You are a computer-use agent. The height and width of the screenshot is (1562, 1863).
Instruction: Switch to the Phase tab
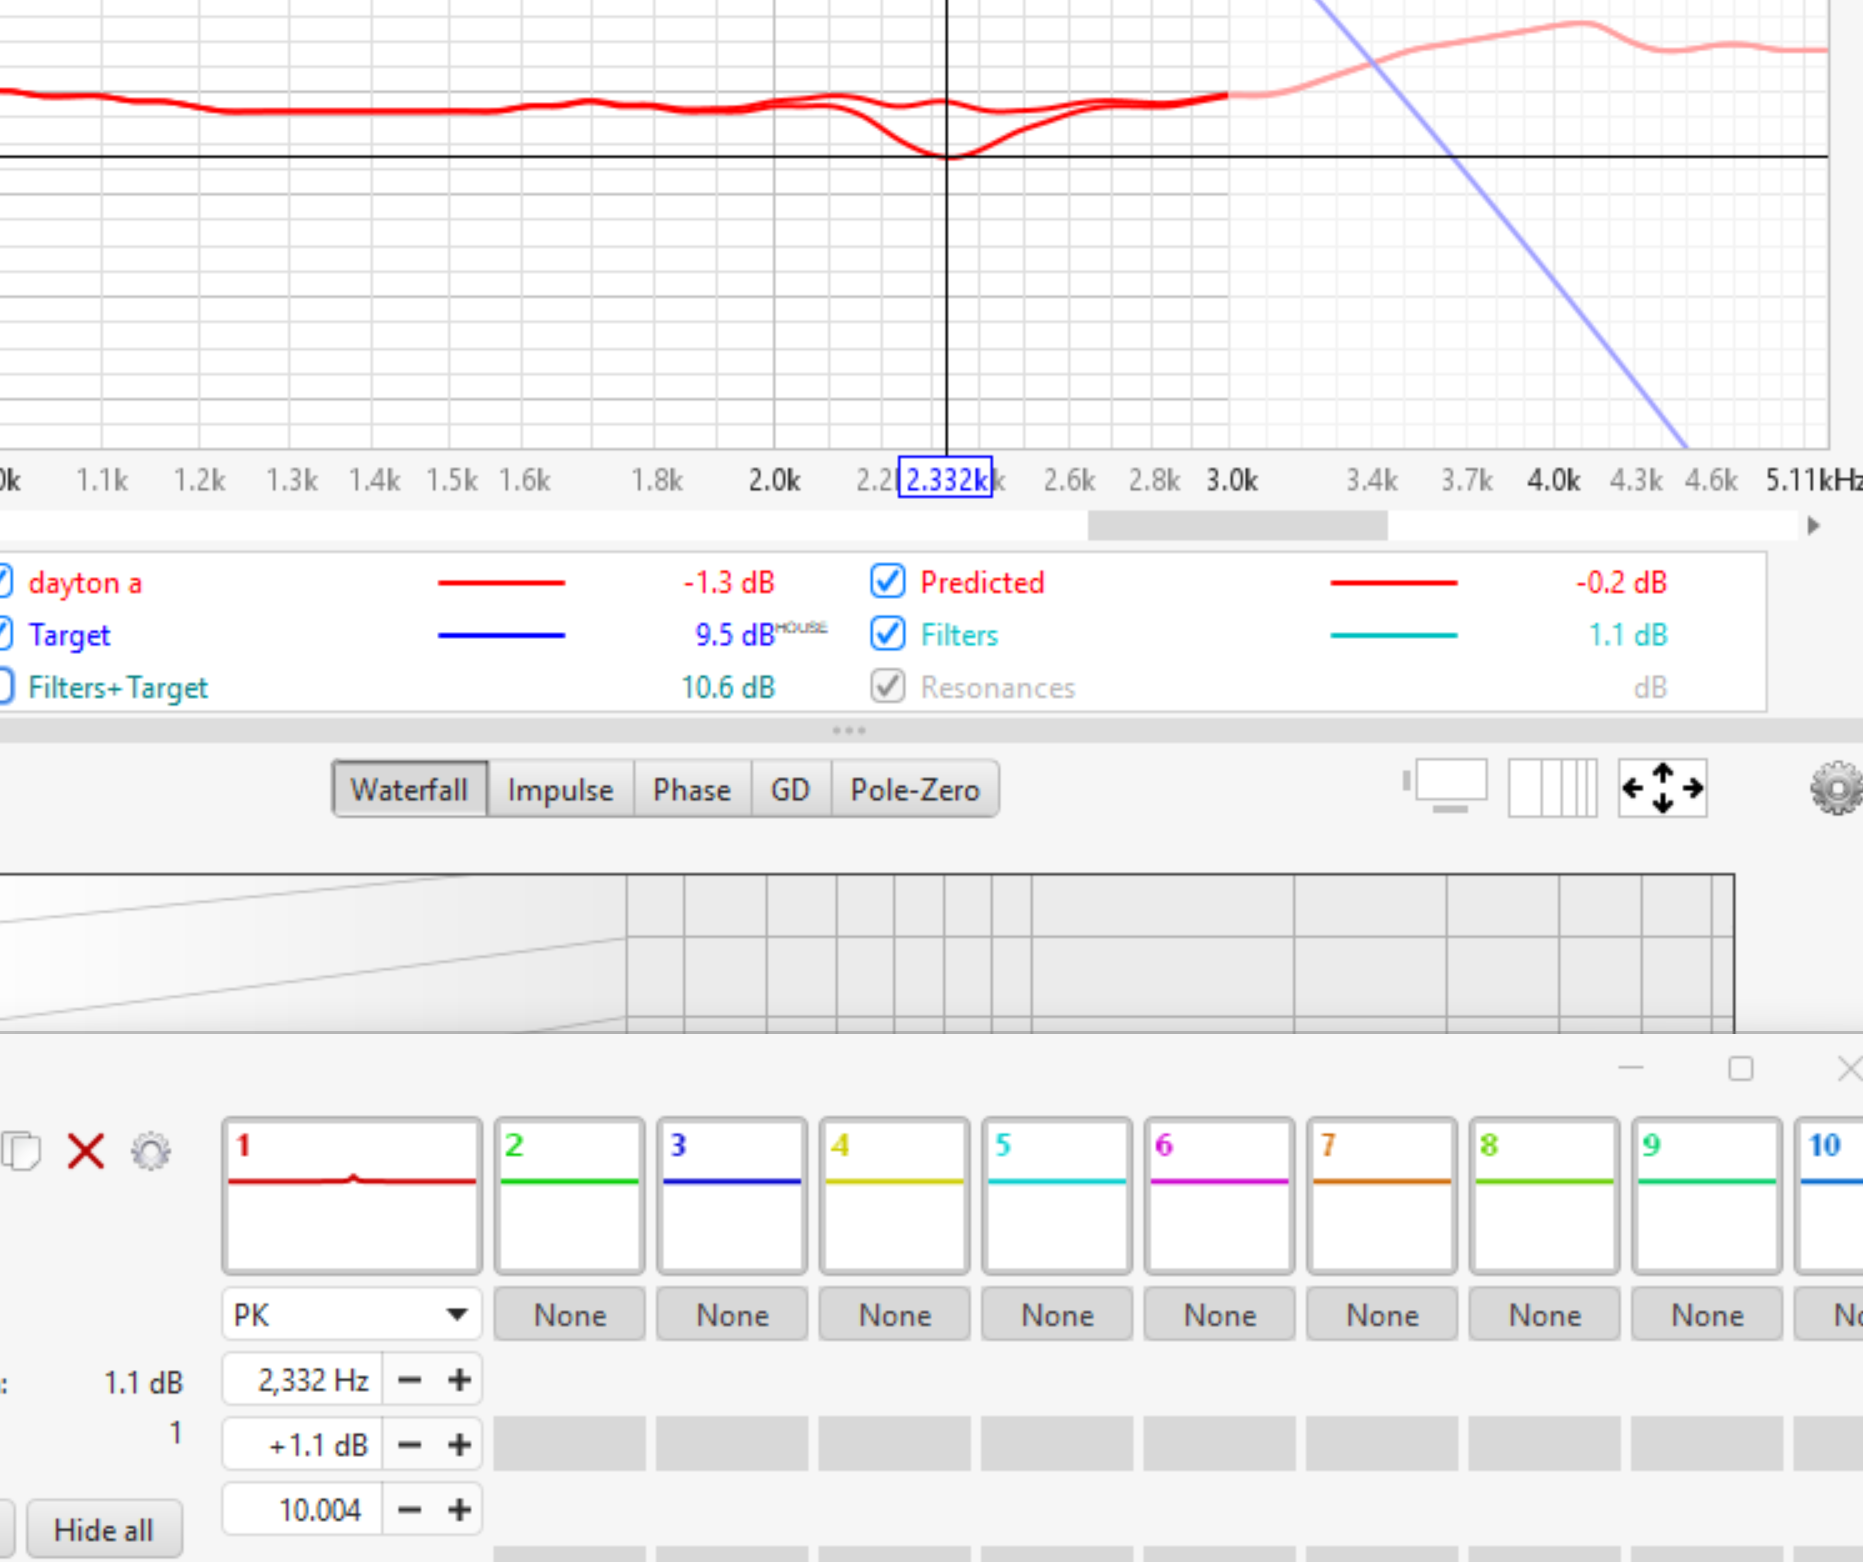pos(691,789)
